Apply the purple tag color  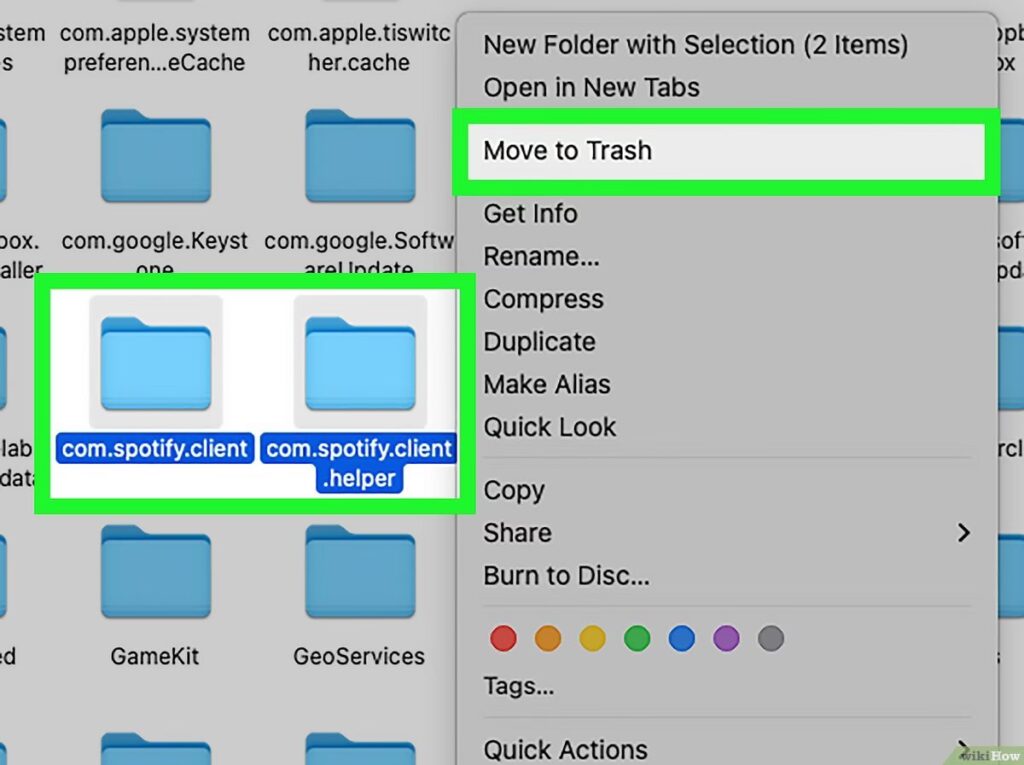coord(726,638)
